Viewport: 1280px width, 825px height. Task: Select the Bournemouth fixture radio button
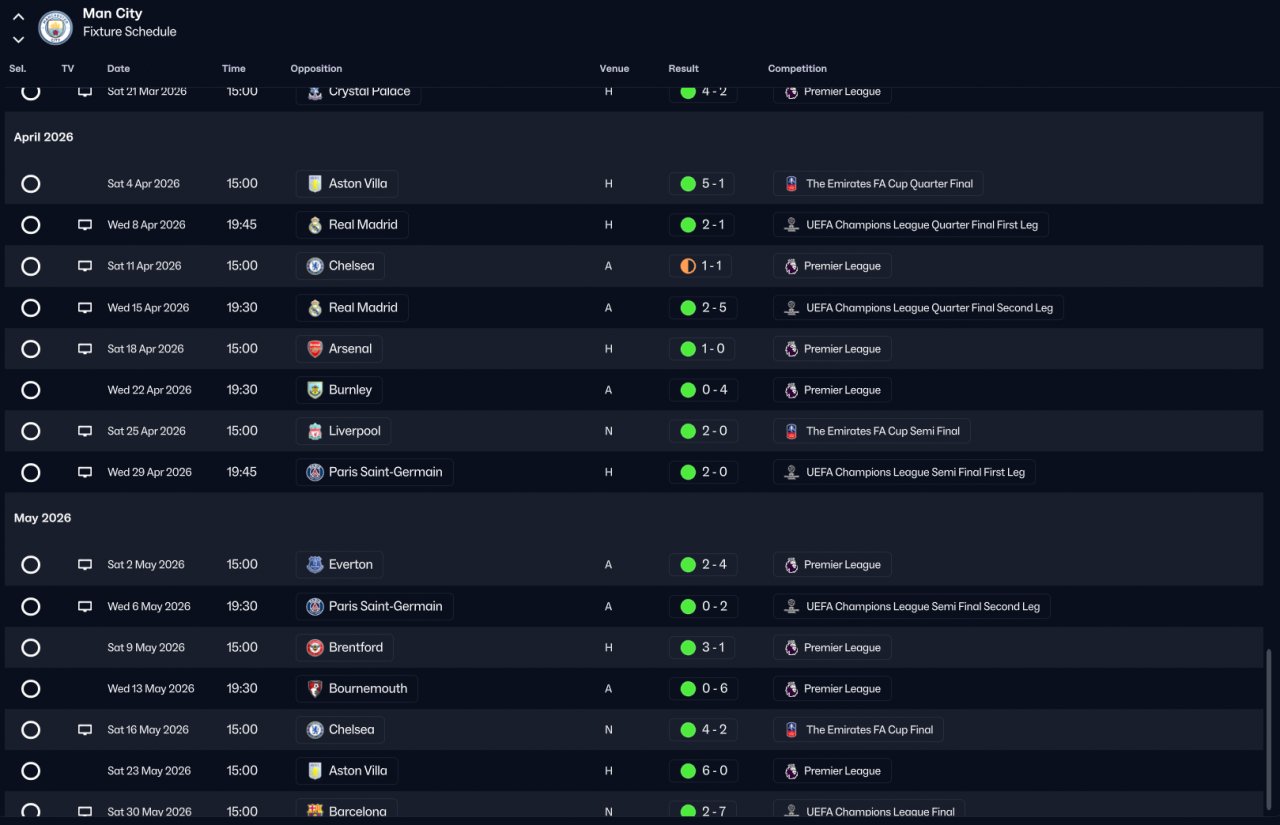(31, 689)
